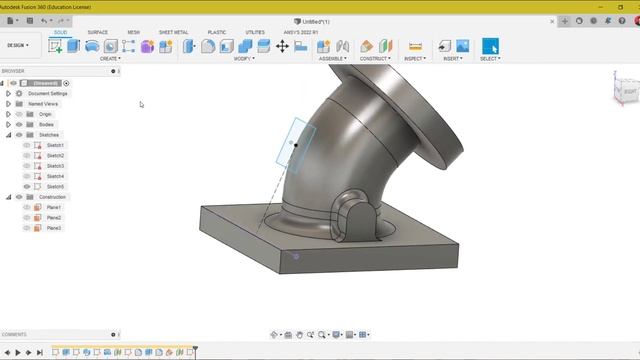Select the Combine tool

(x=245, y=46)
